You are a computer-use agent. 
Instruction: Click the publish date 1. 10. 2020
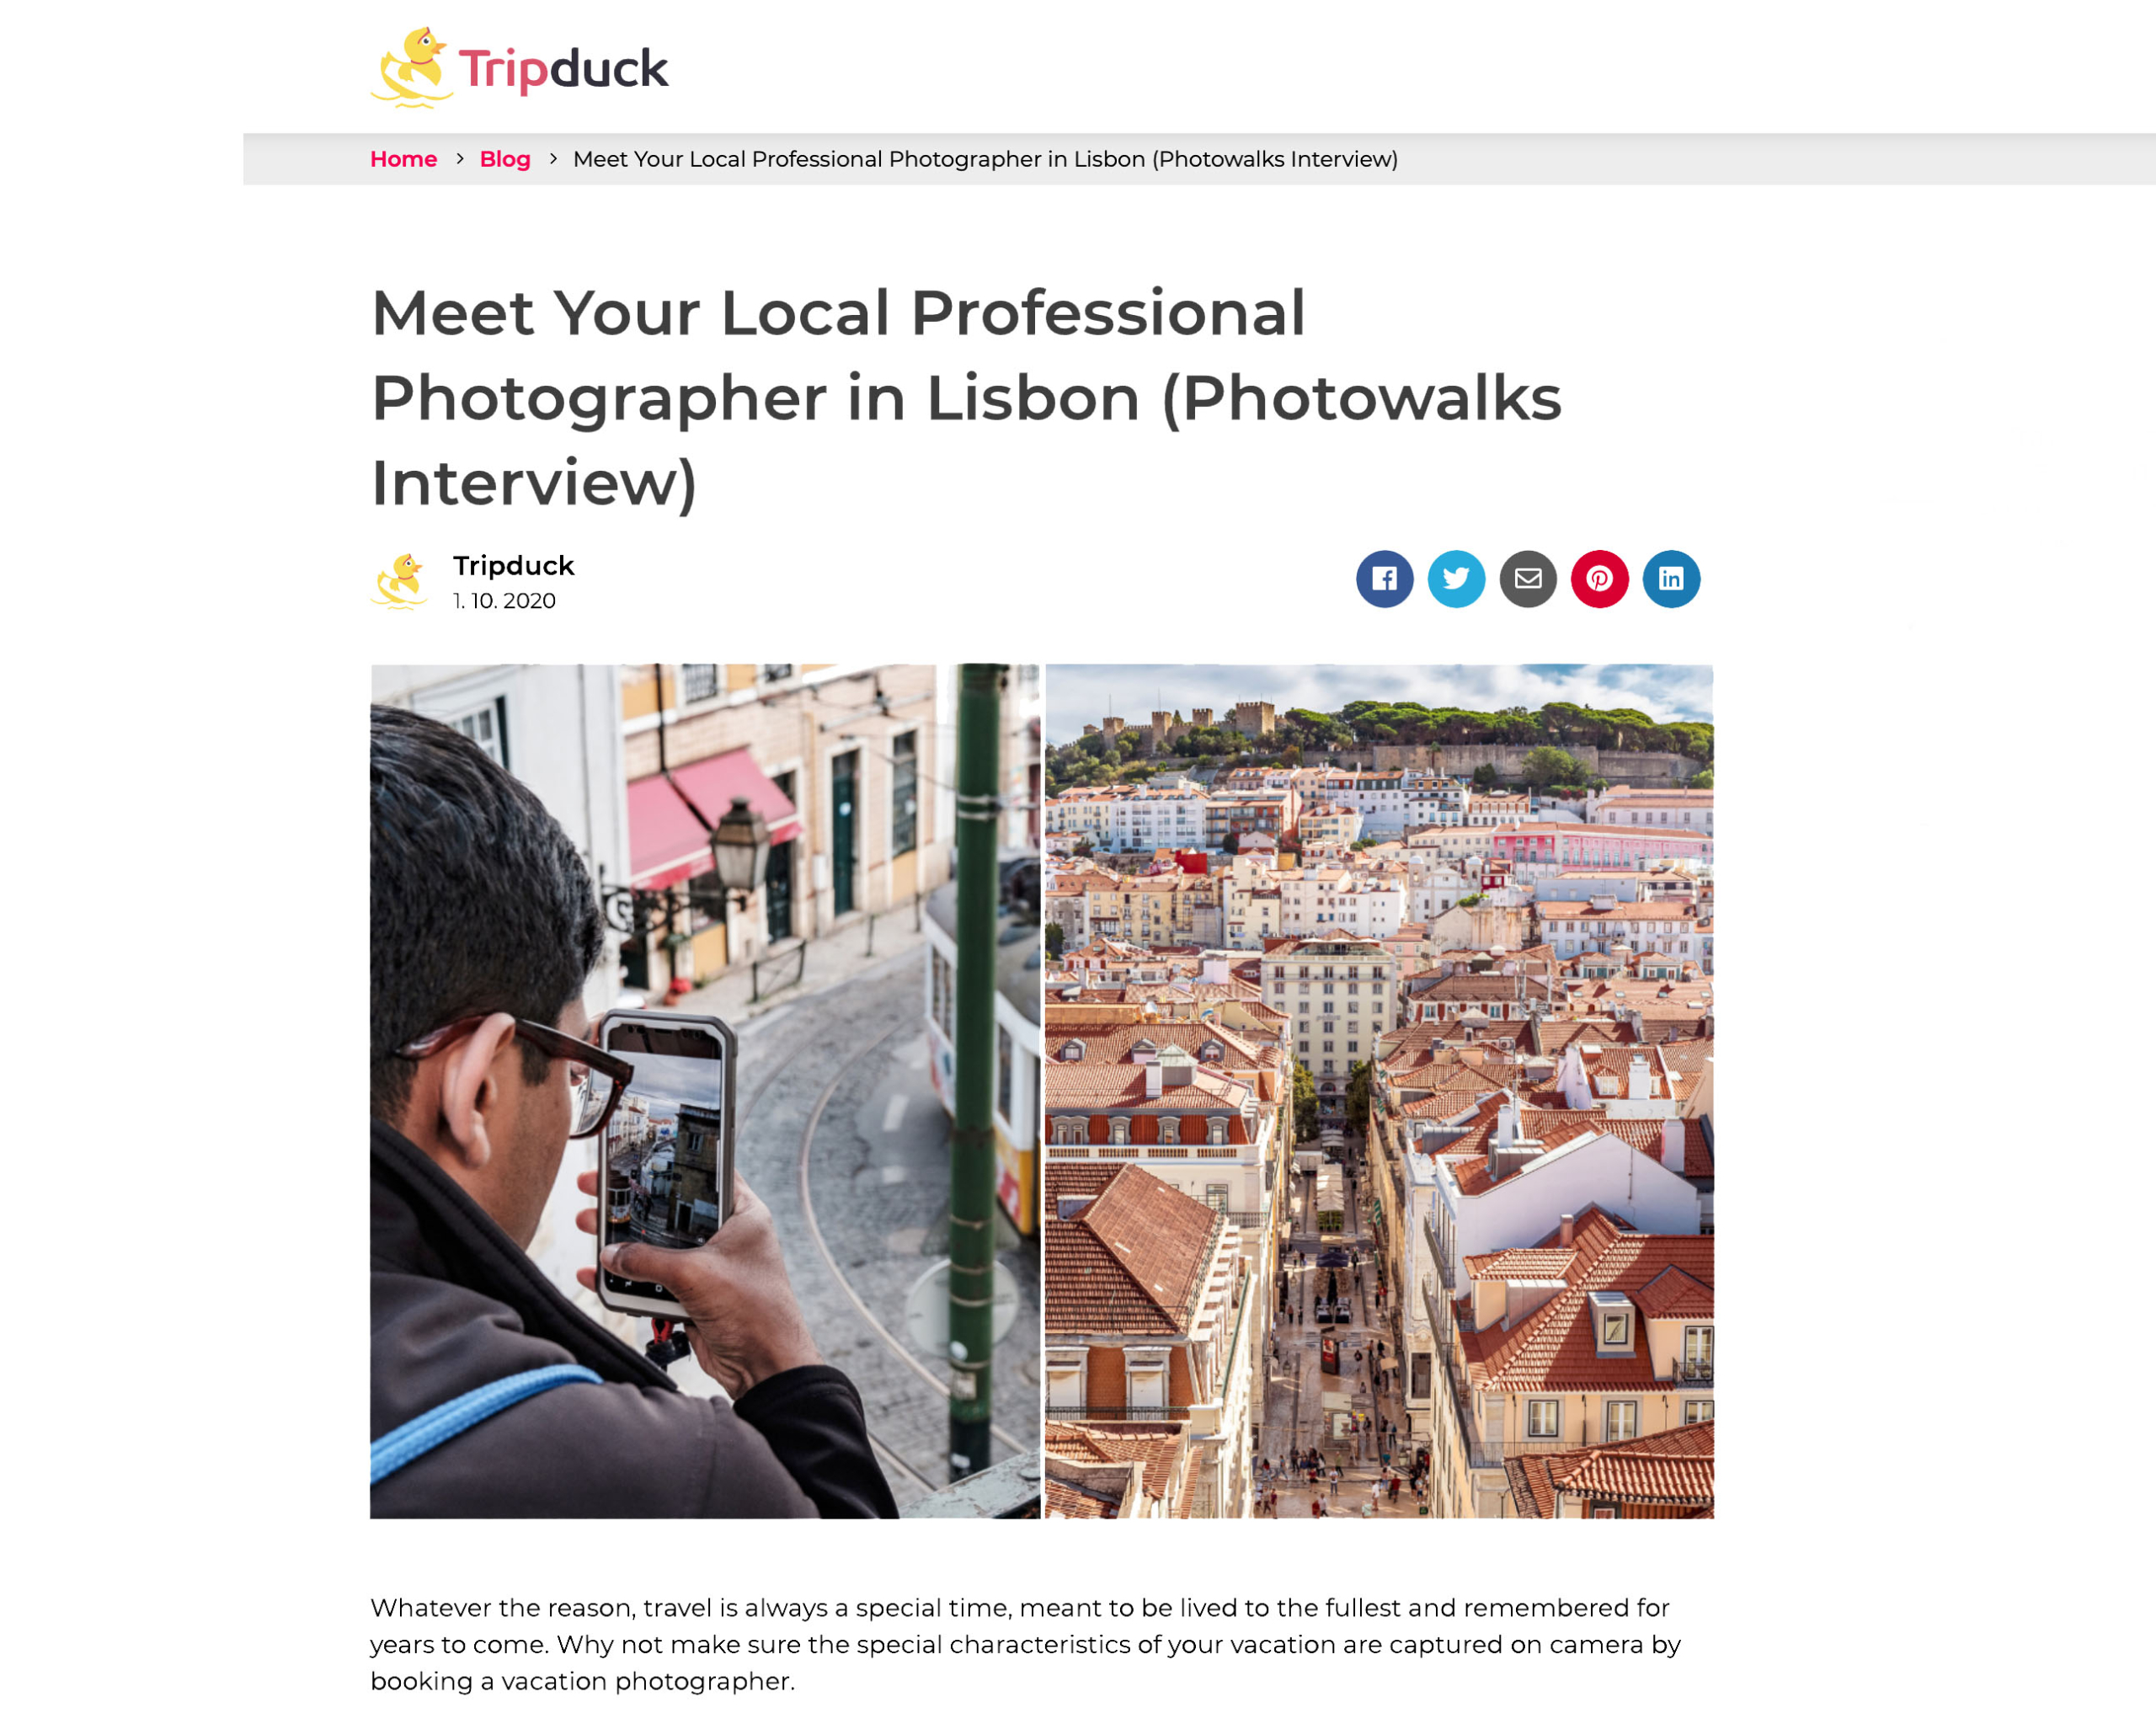(504, 601)
